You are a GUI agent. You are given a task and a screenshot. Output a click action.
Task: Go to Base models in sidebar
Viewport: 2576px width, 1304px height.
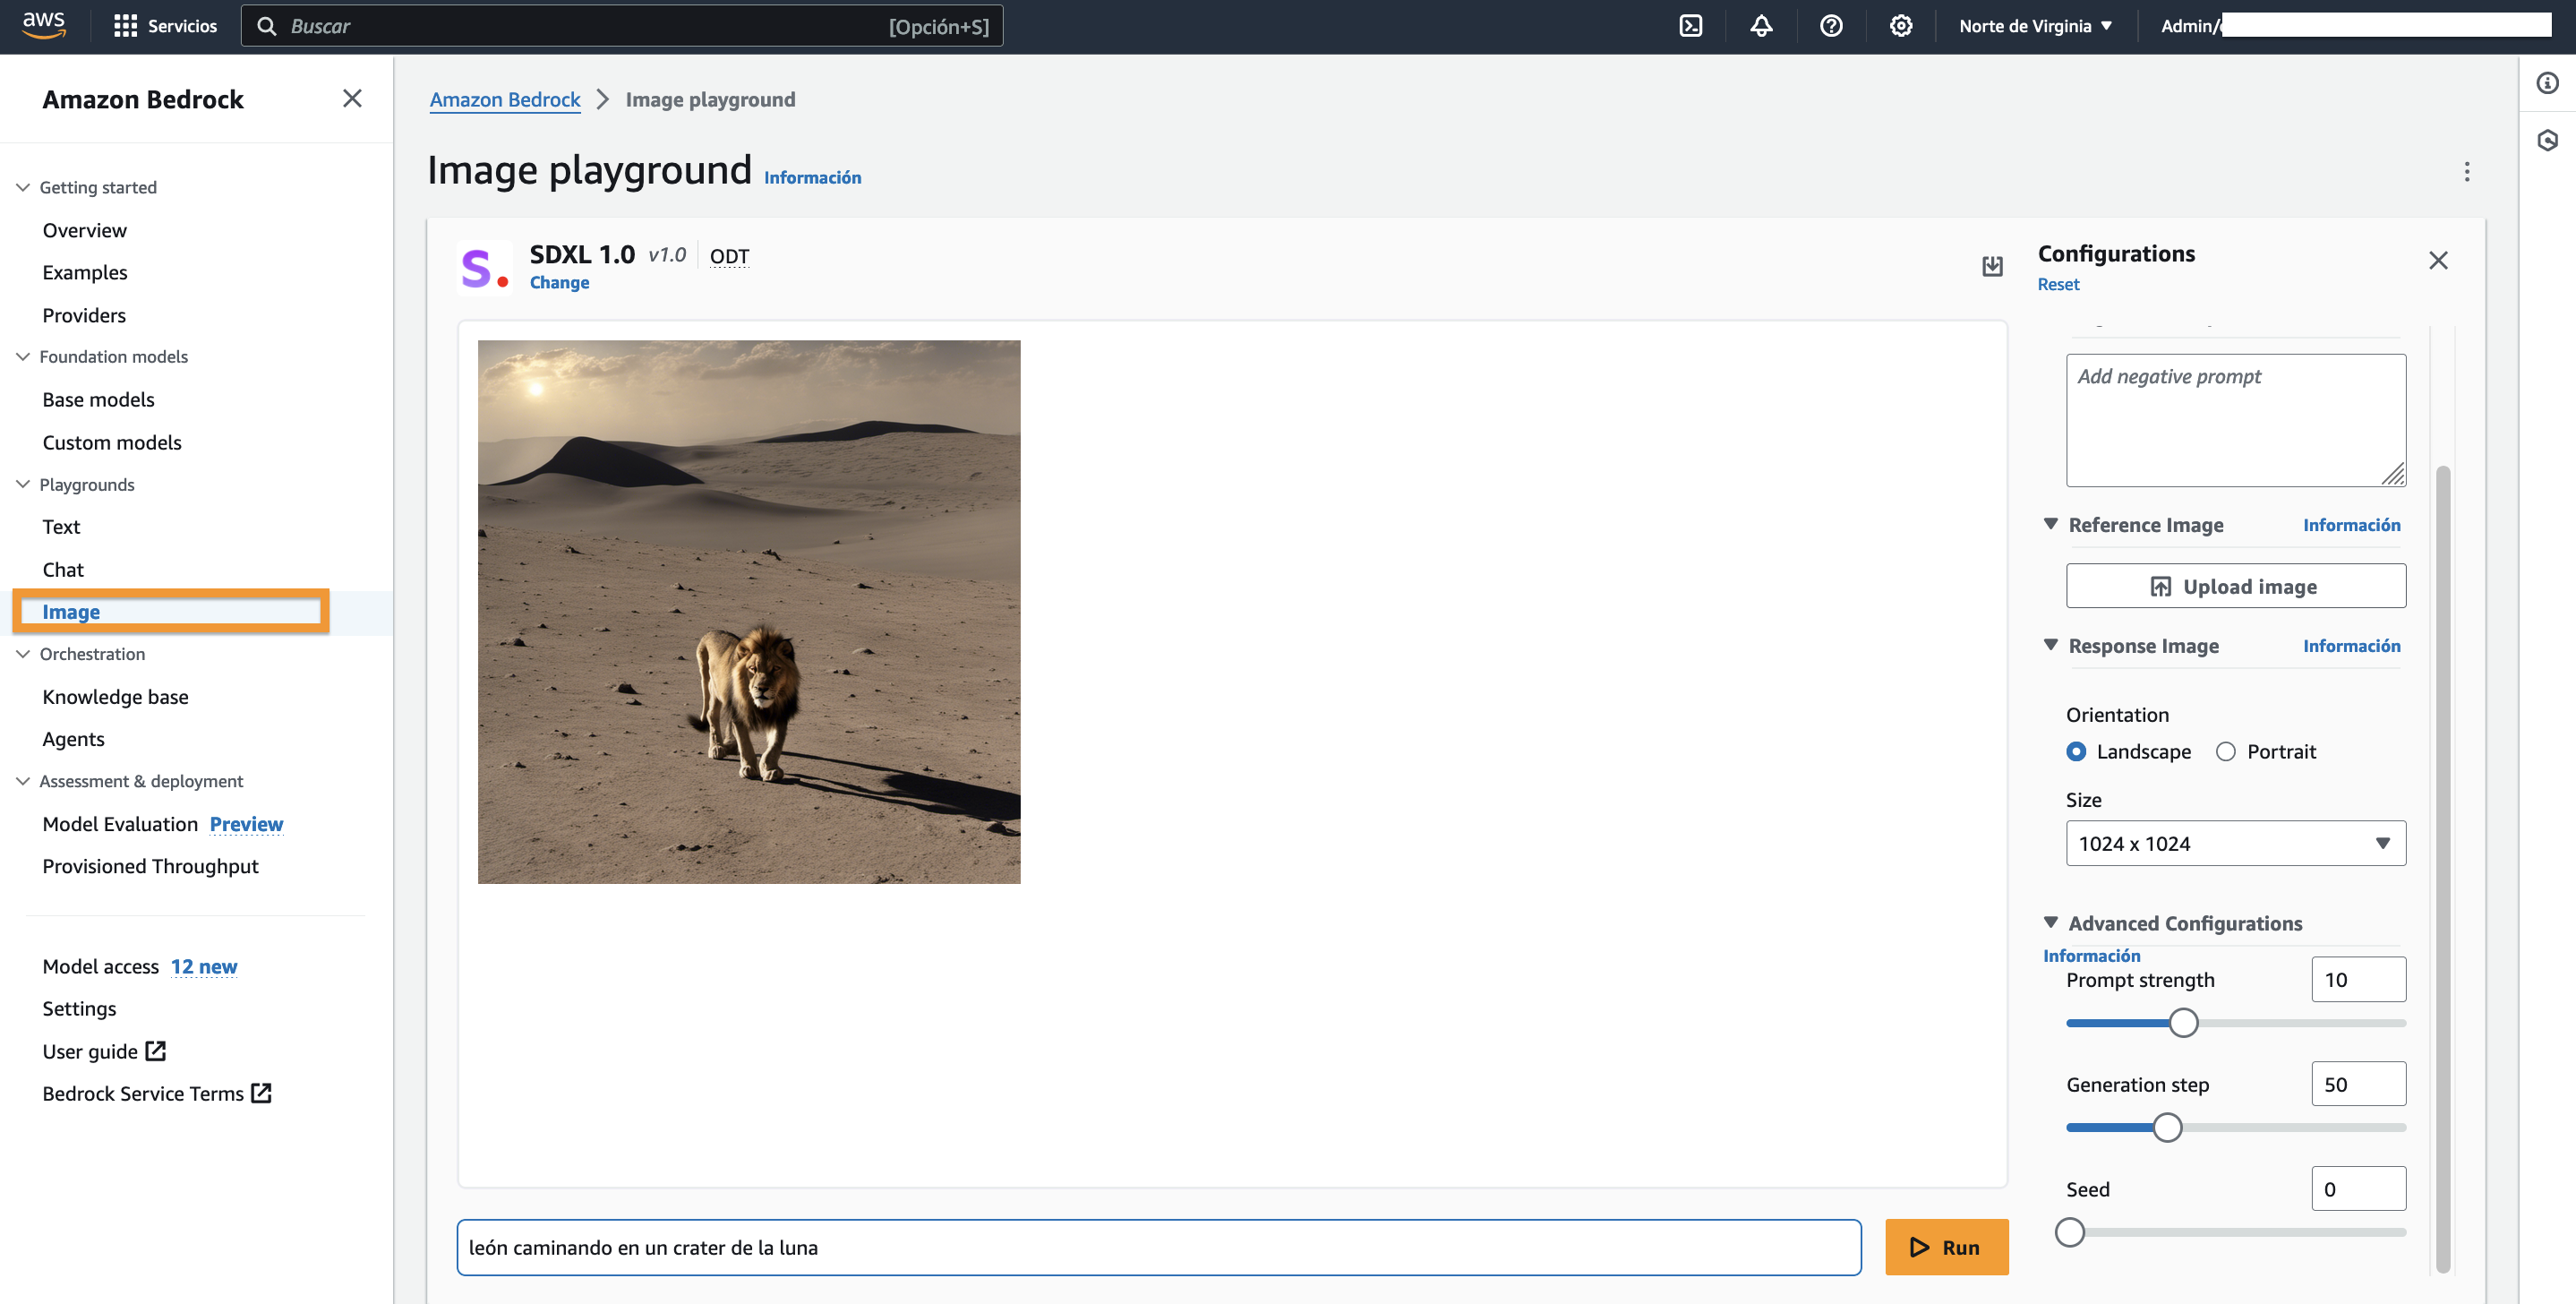(98, 399)
